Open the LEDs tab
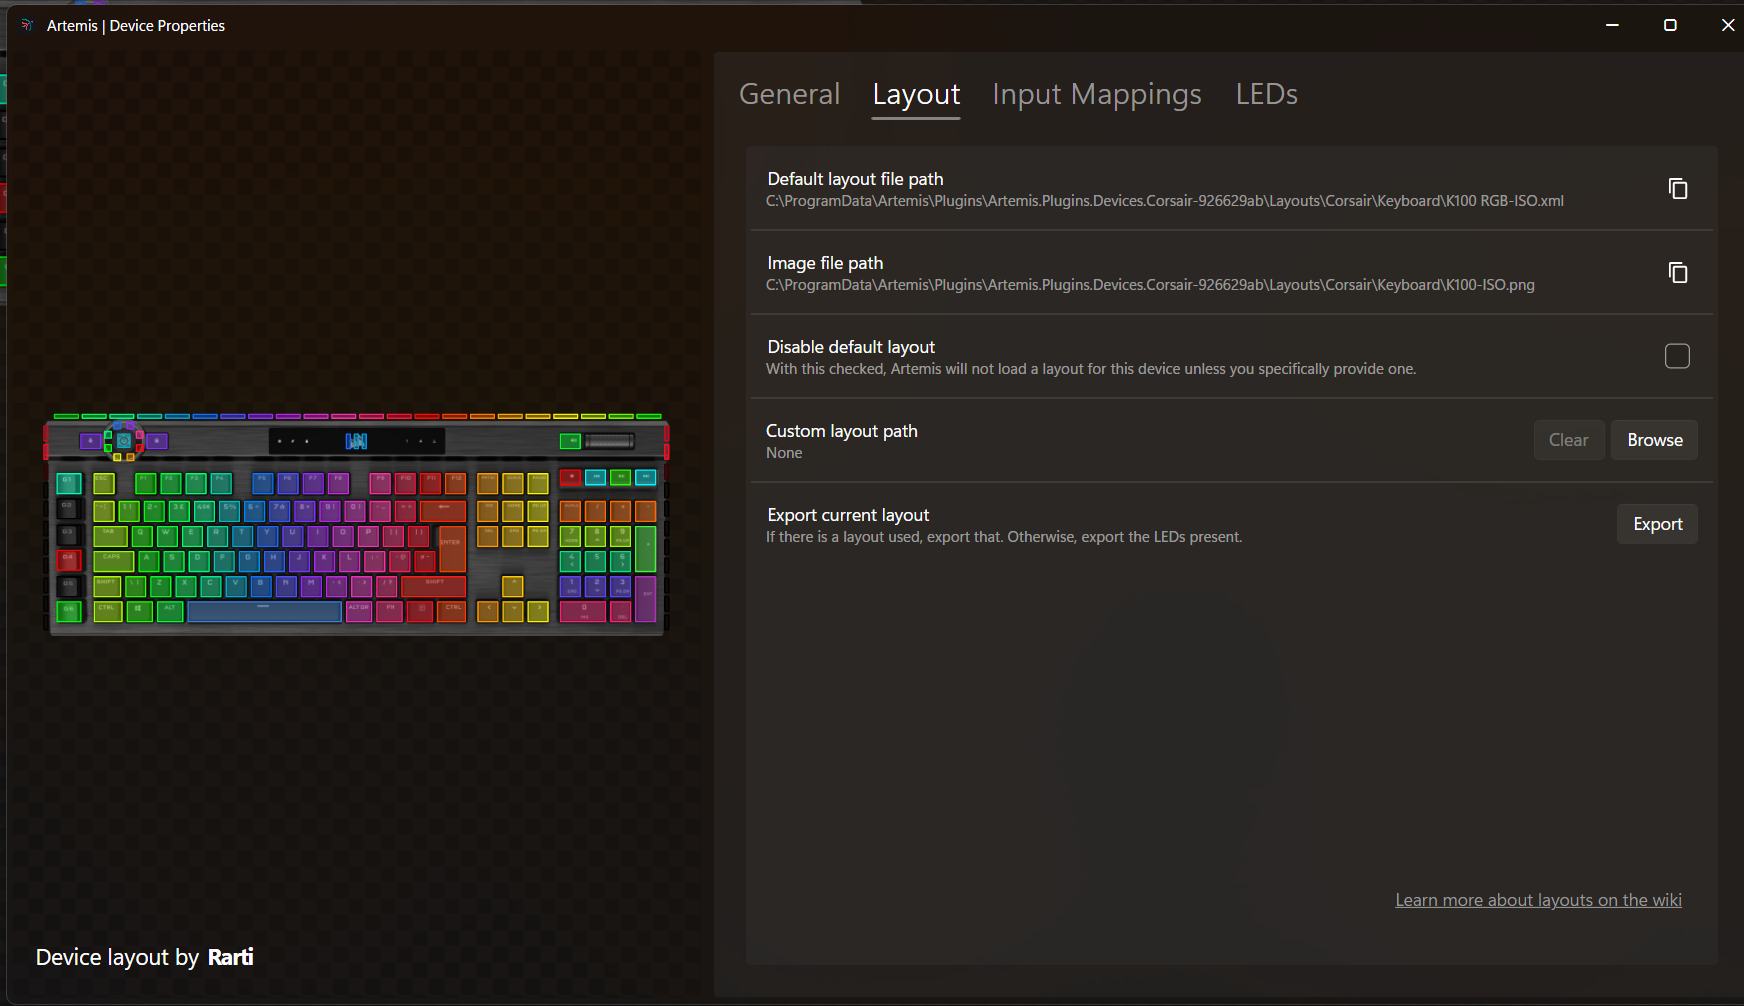This screenshot has width=1744, height=1006. (1266, 94)
